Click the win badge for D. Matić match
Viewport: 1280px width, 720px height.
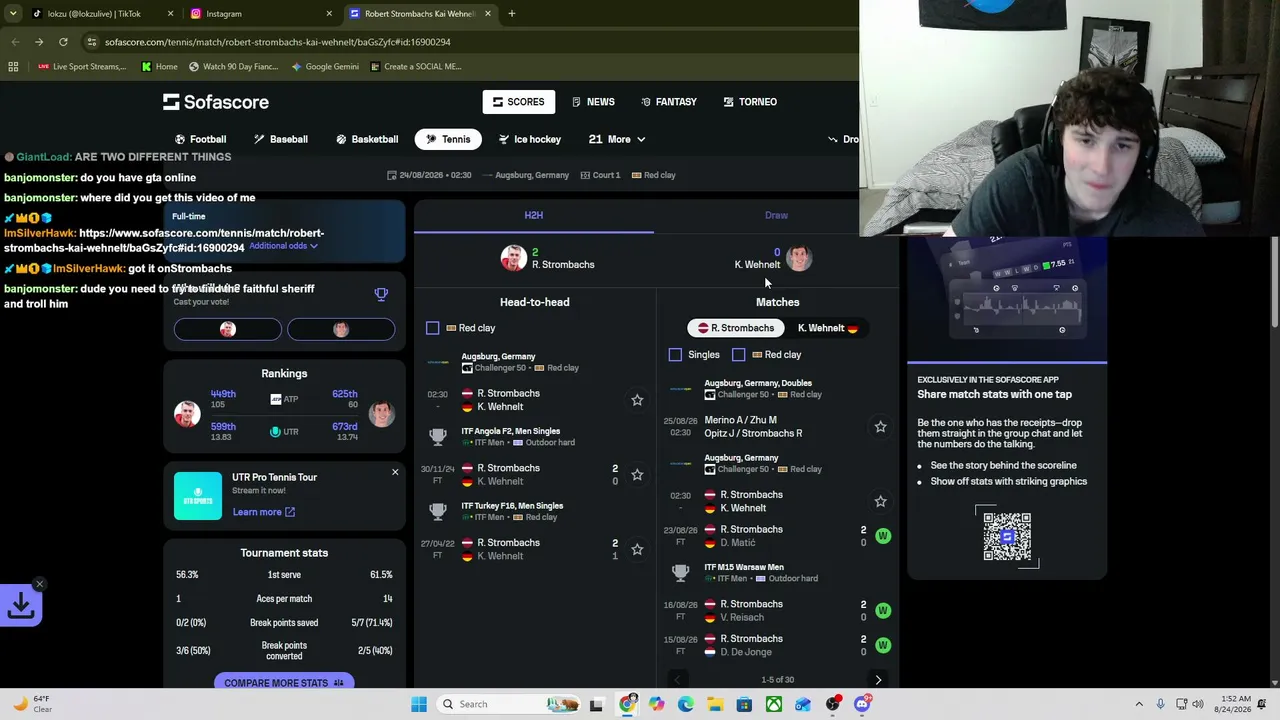click(882, 536)
